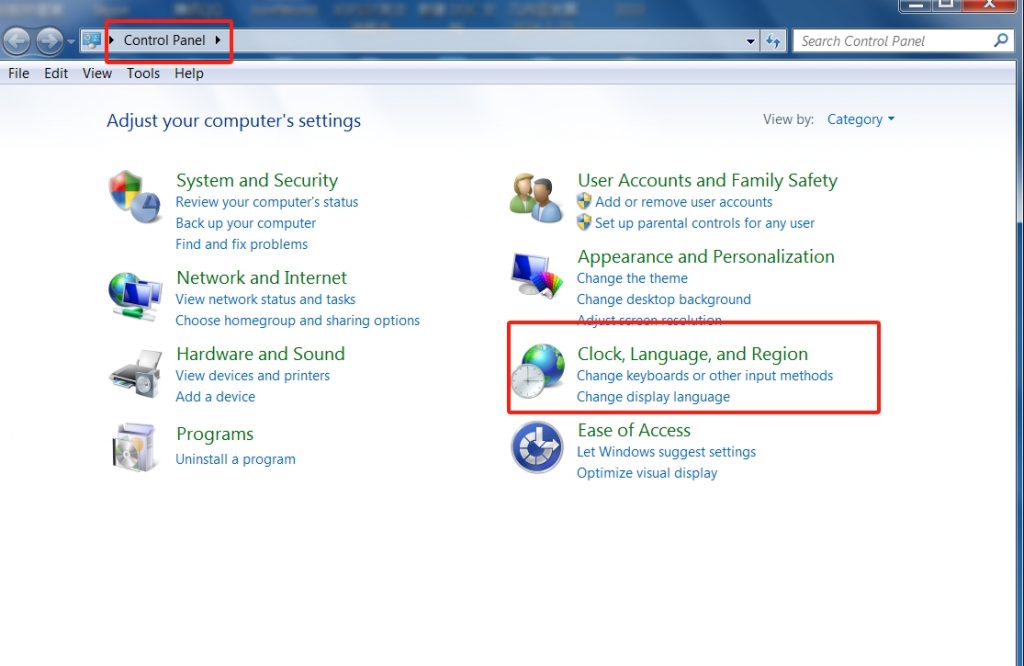Go back with the Back arrow button
This screenshot has height=666, width=1024.
17,41
